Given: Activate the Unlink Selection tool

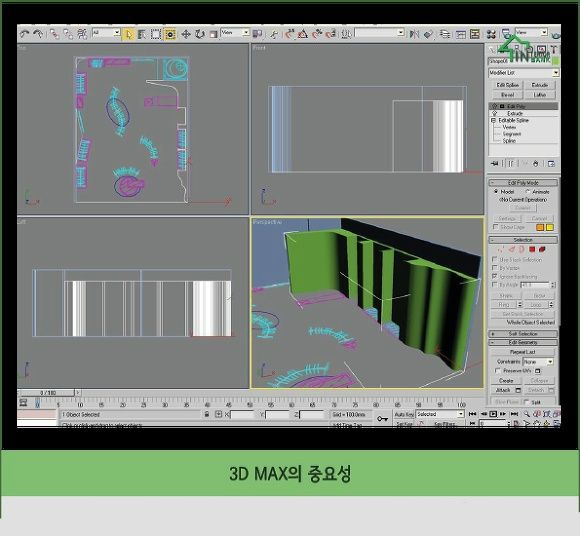Looking at the screenshot, I should coord(68,34).
